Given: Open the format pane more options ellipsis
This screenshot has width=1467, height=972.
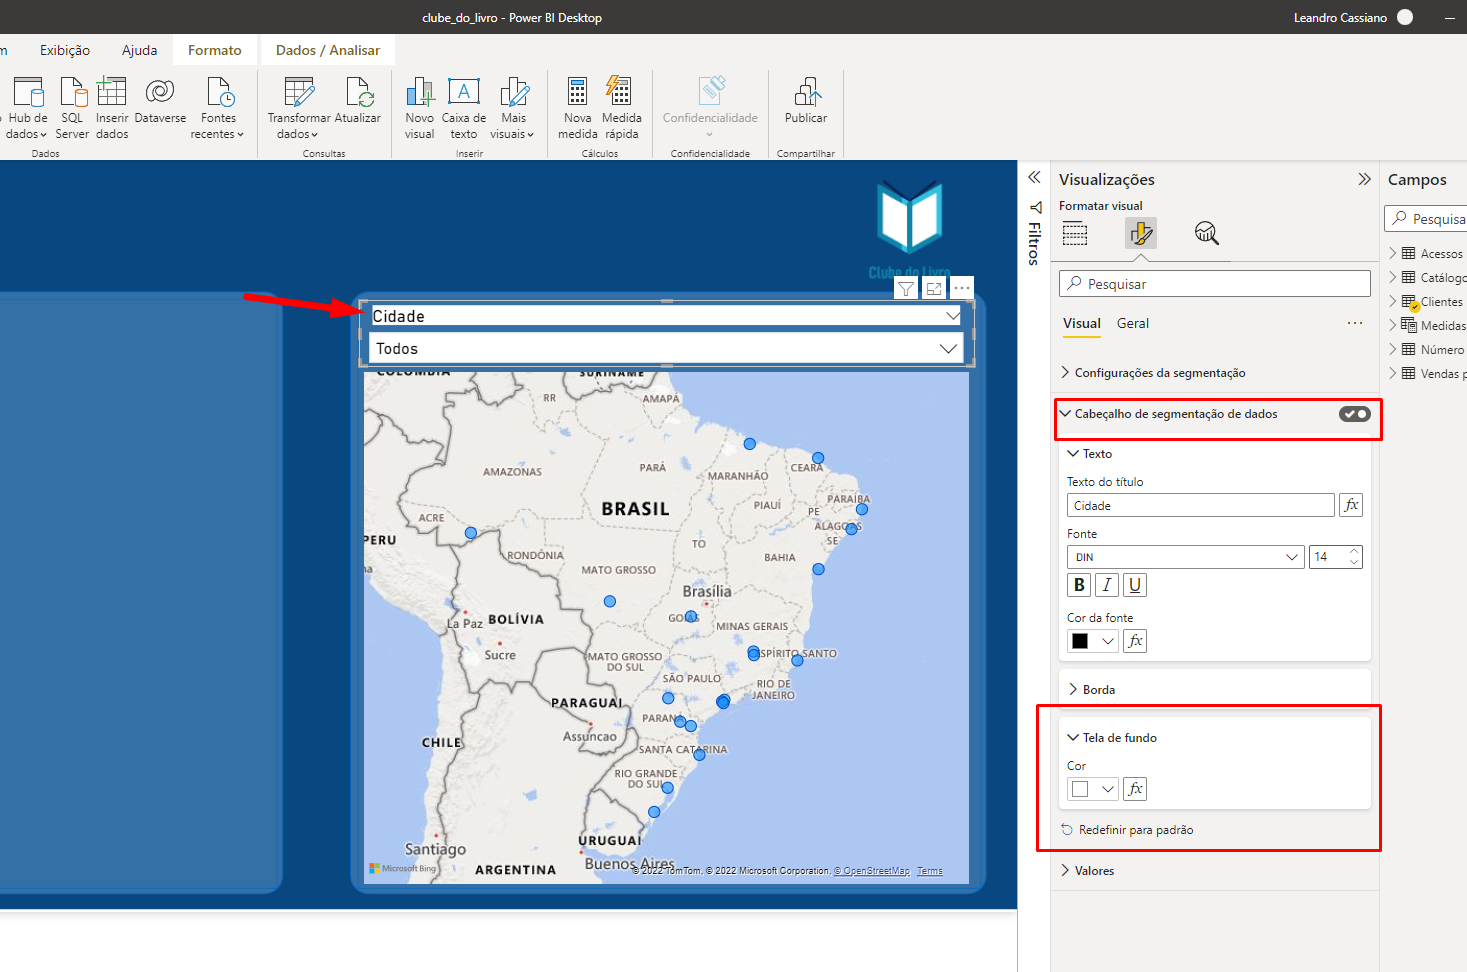Looking at the screenshot, I should click(1355, 323).
